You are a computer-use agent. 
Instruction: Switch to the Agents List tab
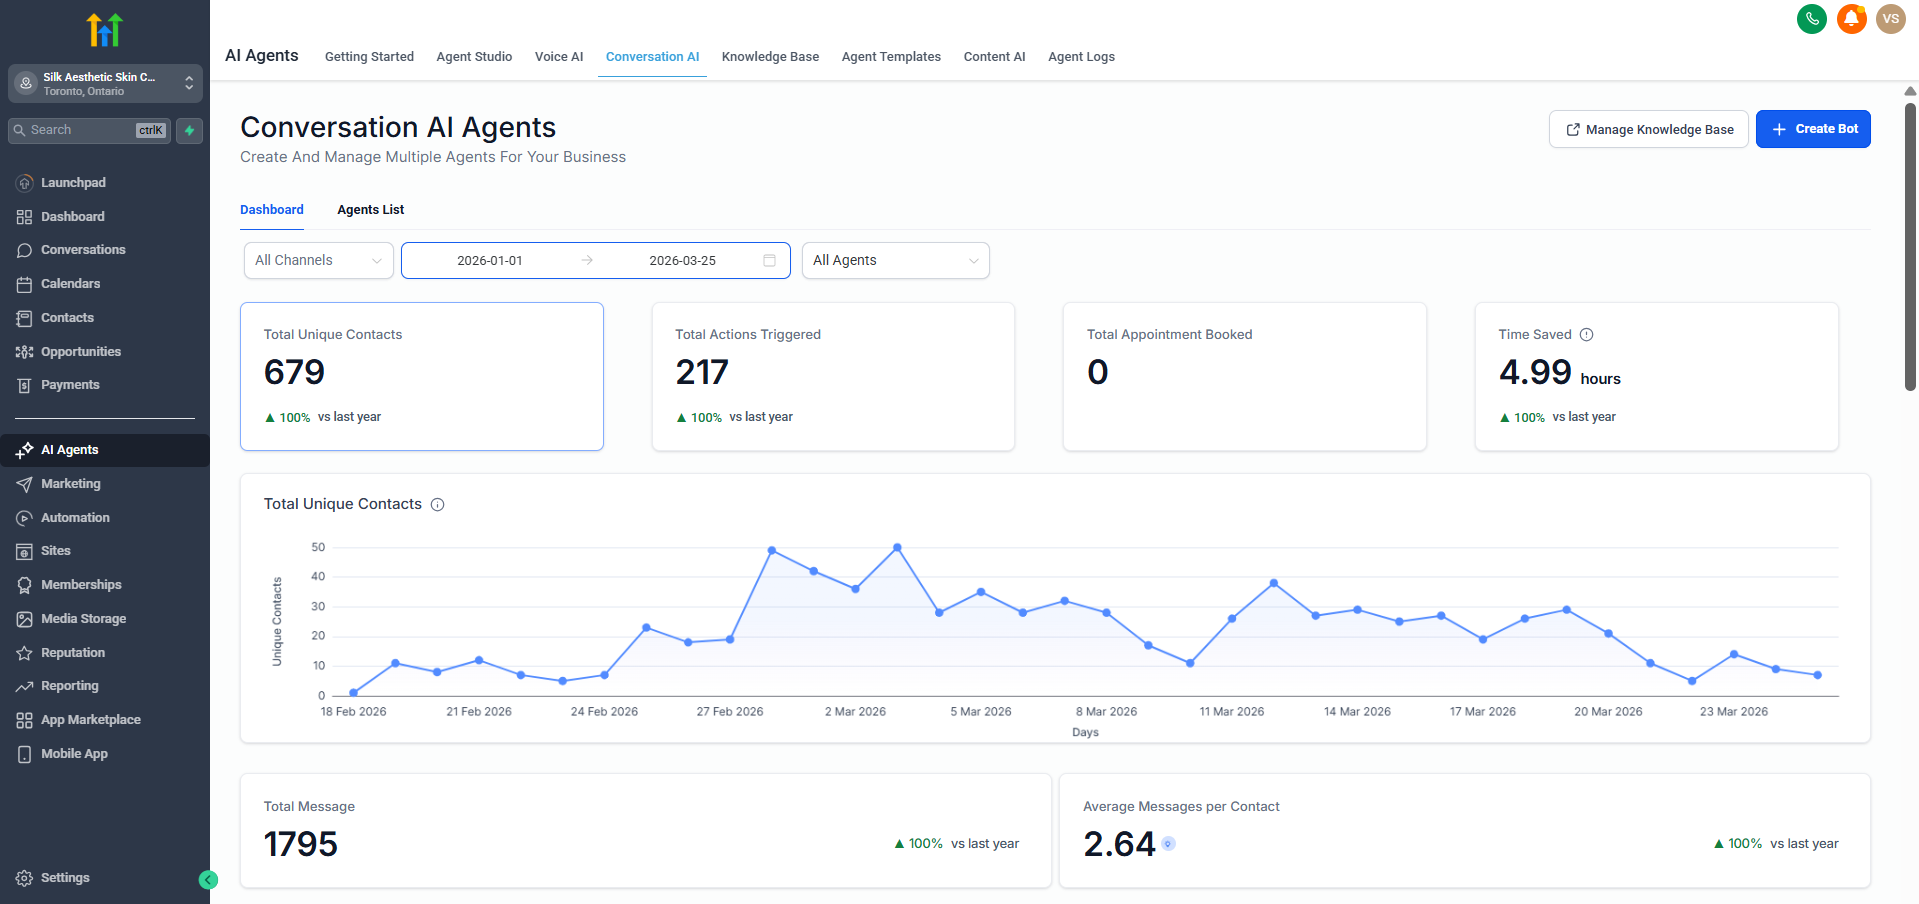point(370,210)
